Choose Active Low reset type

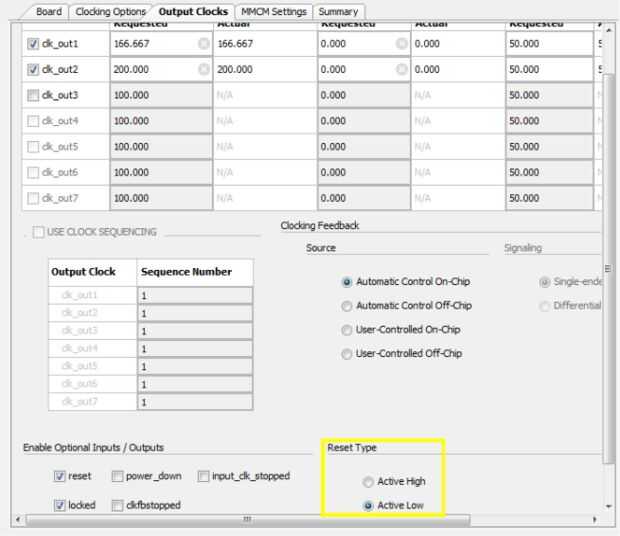click(x=368, y=506)
